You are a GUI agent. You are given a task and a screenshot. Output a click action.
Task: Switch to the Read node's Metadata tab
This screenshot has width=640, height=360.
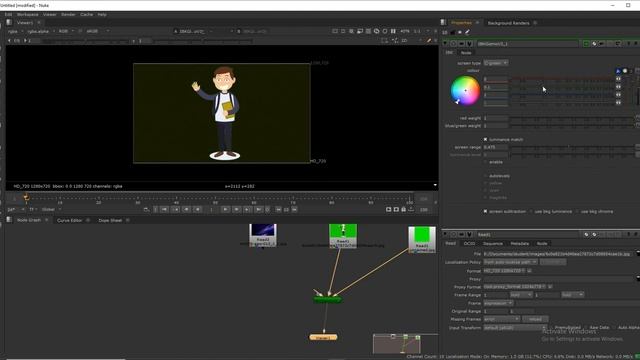coord(520,243)
